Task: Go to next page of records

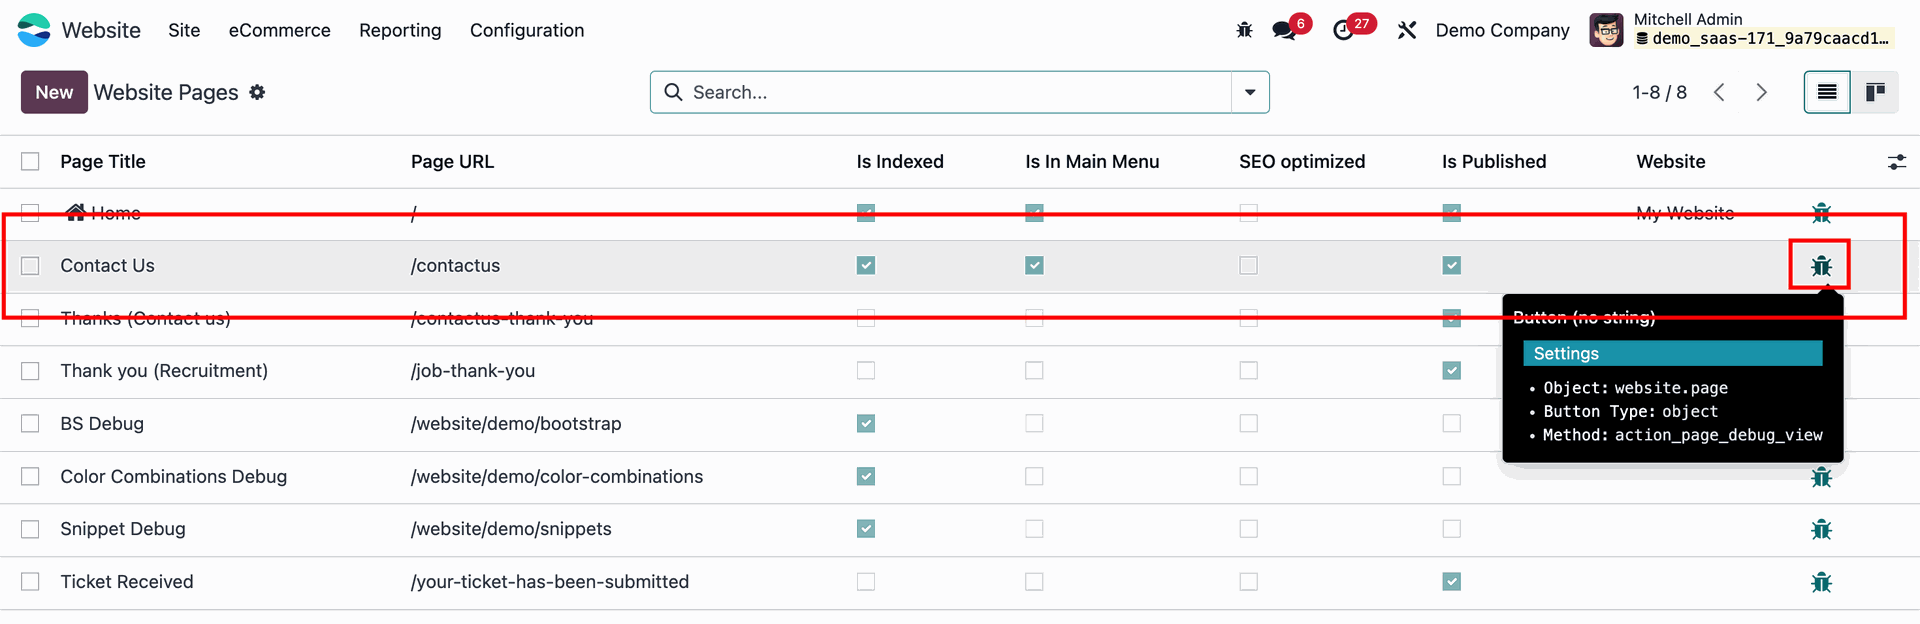Action: (1761, 92)
